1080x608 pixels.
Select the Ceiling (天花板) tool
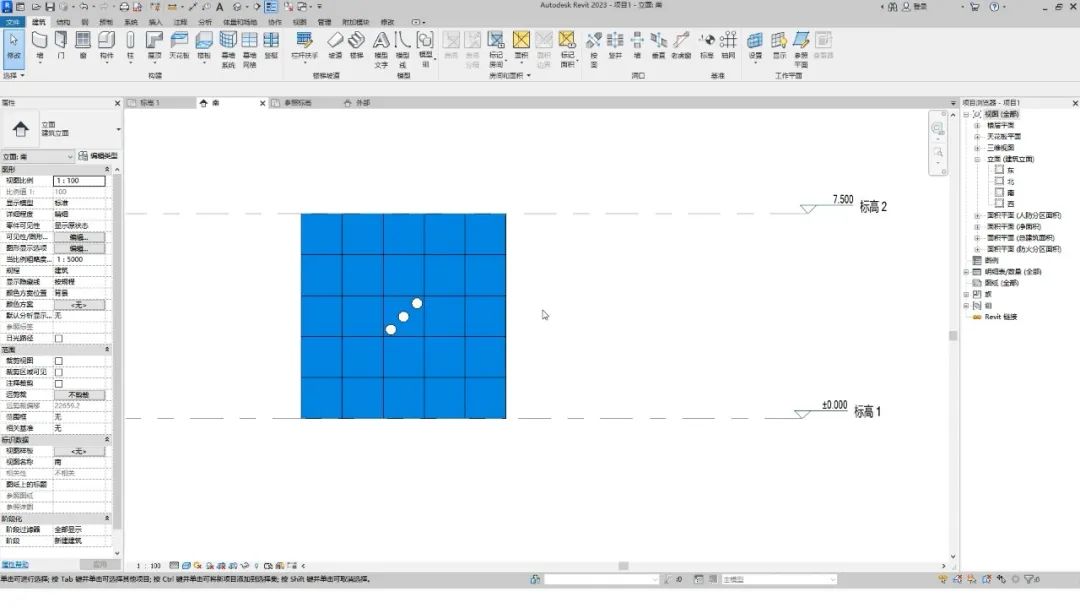179,44
